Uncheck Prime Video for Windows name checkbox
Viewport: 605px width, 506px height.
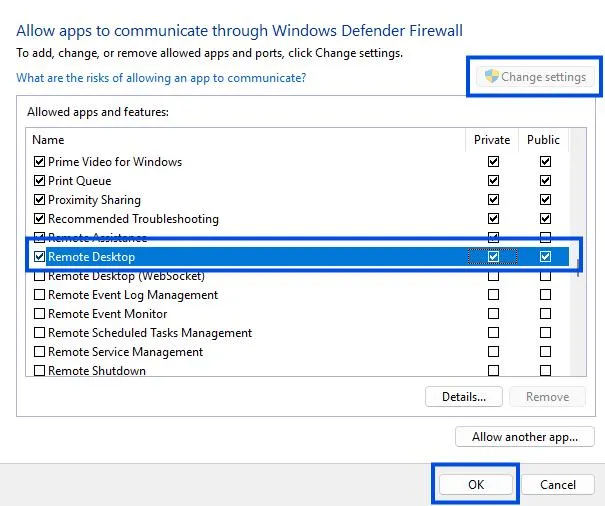pyautogui.click(x=39, y=161)
